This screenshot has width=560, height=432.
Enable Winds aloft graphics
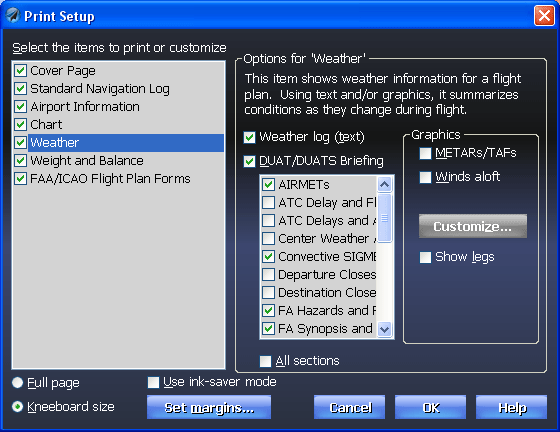[x=425, y=177]
